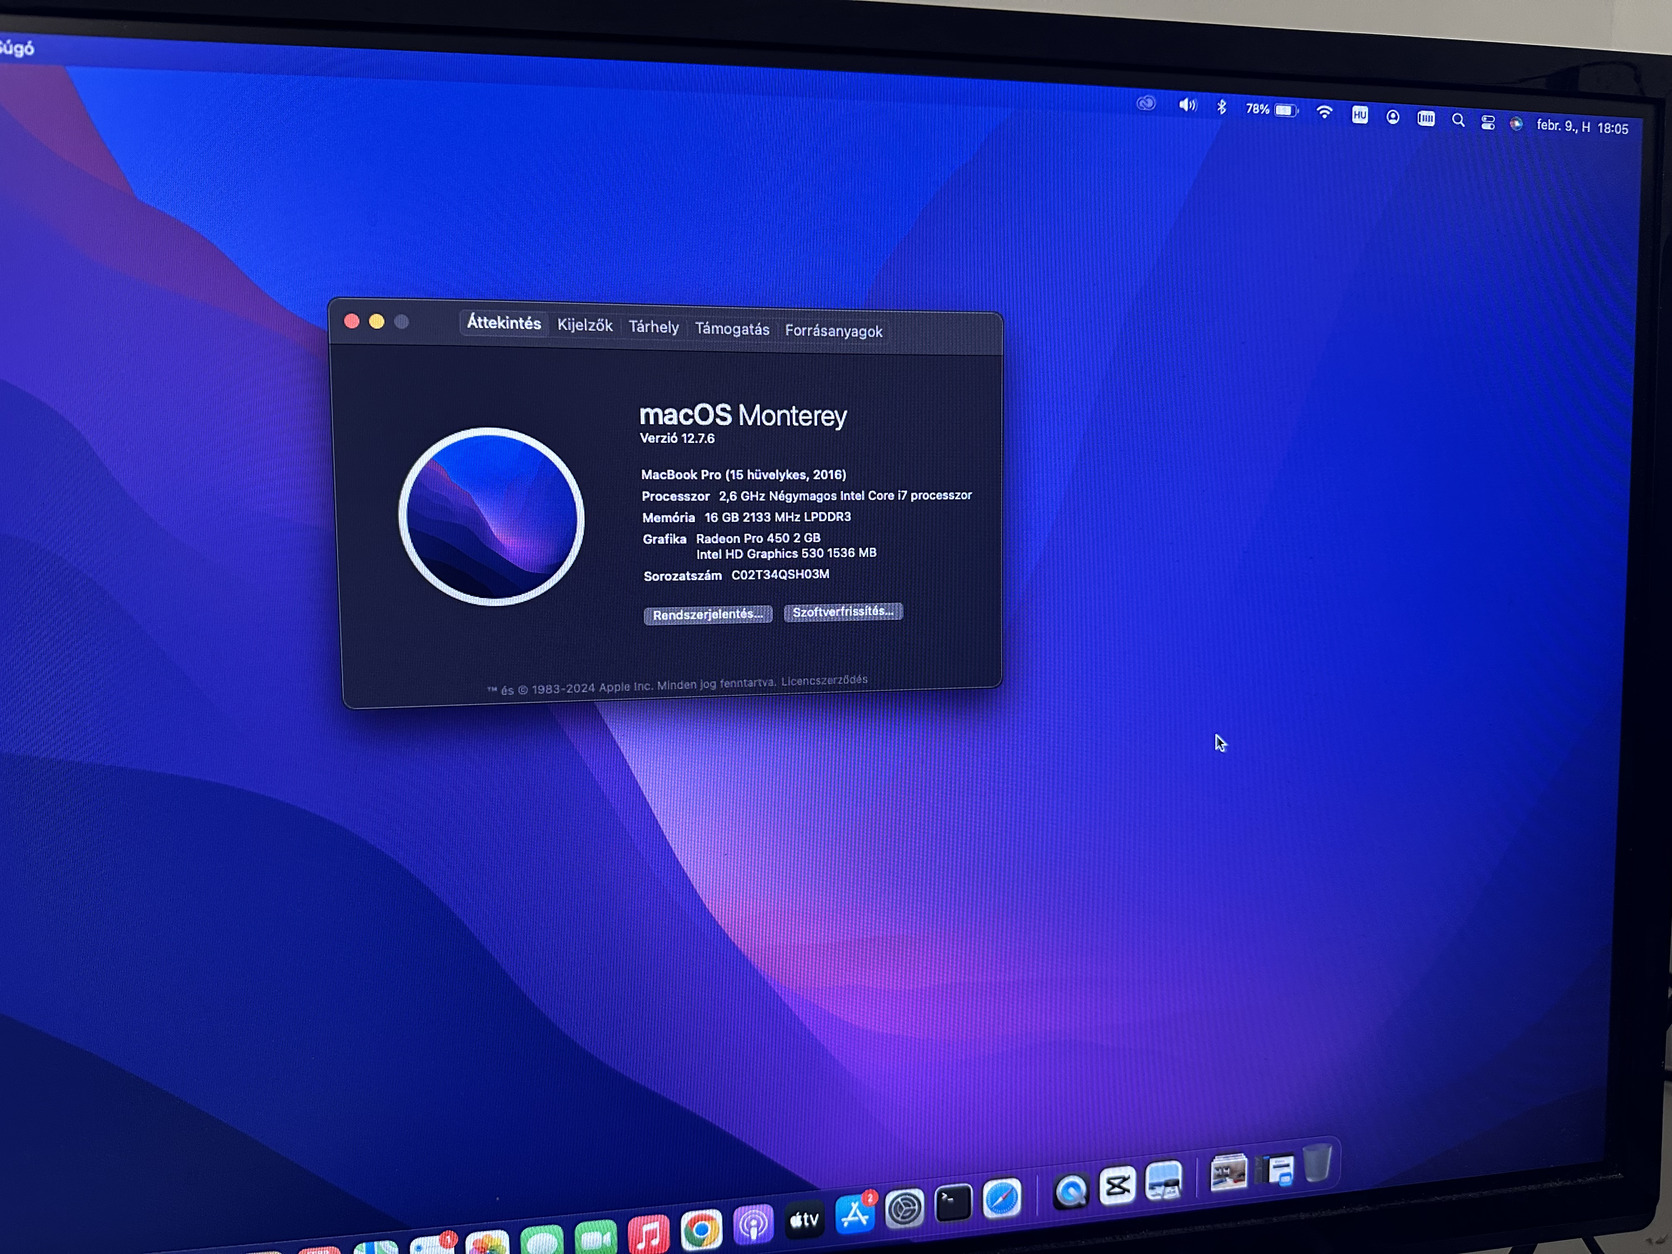Open Messages from the Dock

point(542,1242)
